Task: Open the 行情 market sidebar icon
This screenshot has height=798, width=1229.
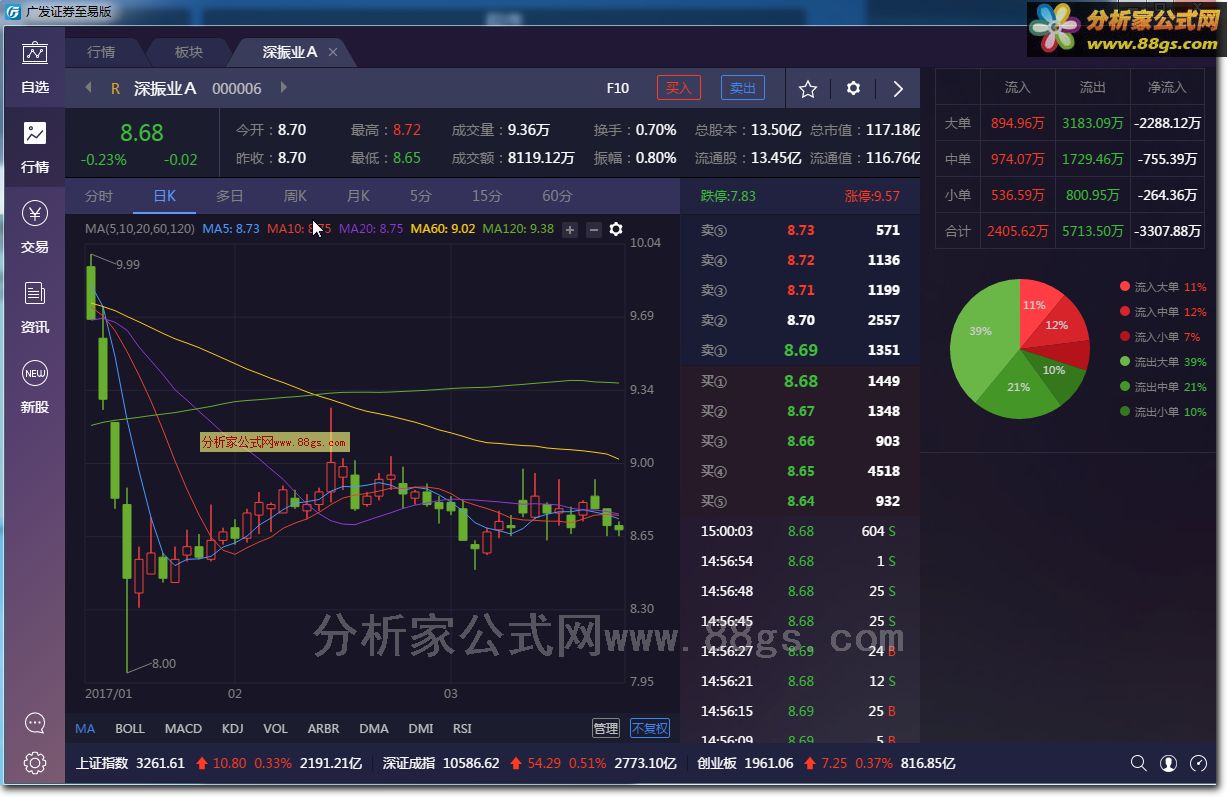Action: (35, 147)
